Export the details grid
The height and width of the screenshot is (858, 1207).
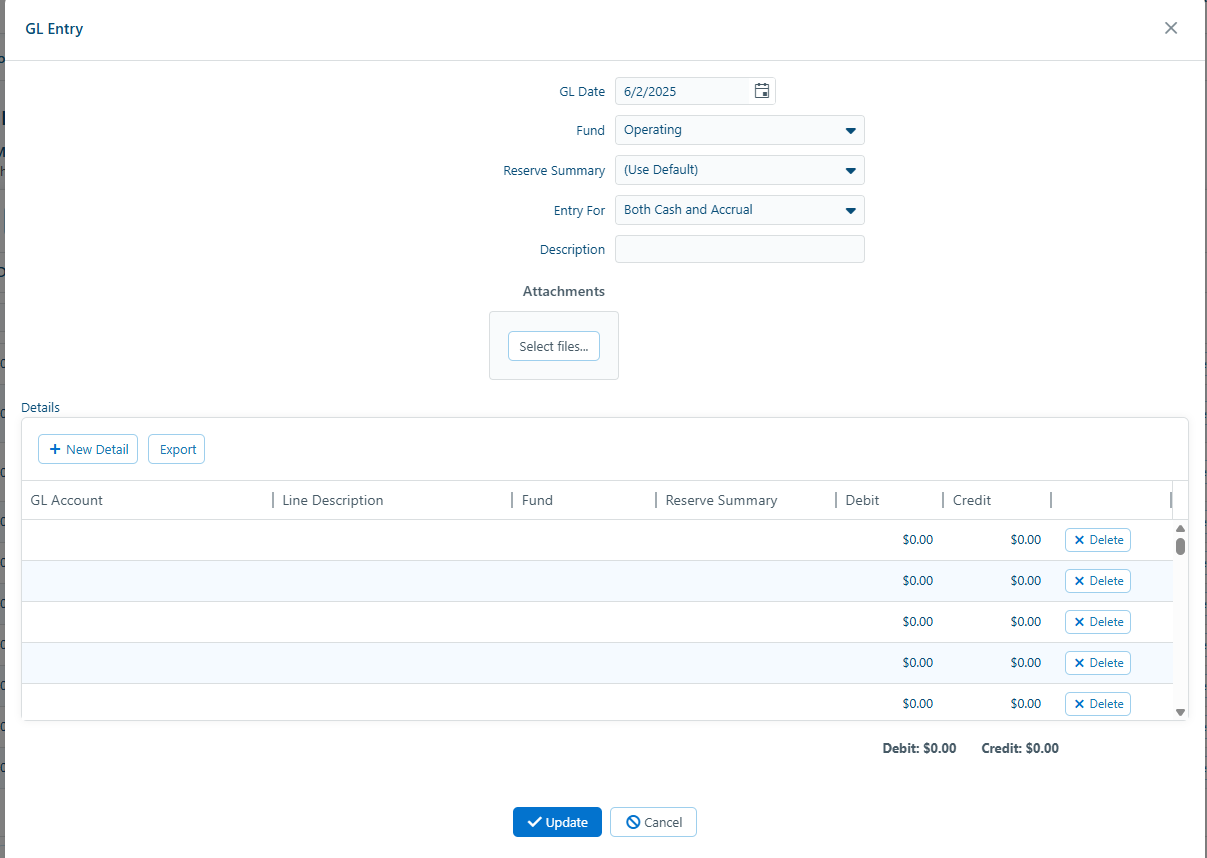176,449
